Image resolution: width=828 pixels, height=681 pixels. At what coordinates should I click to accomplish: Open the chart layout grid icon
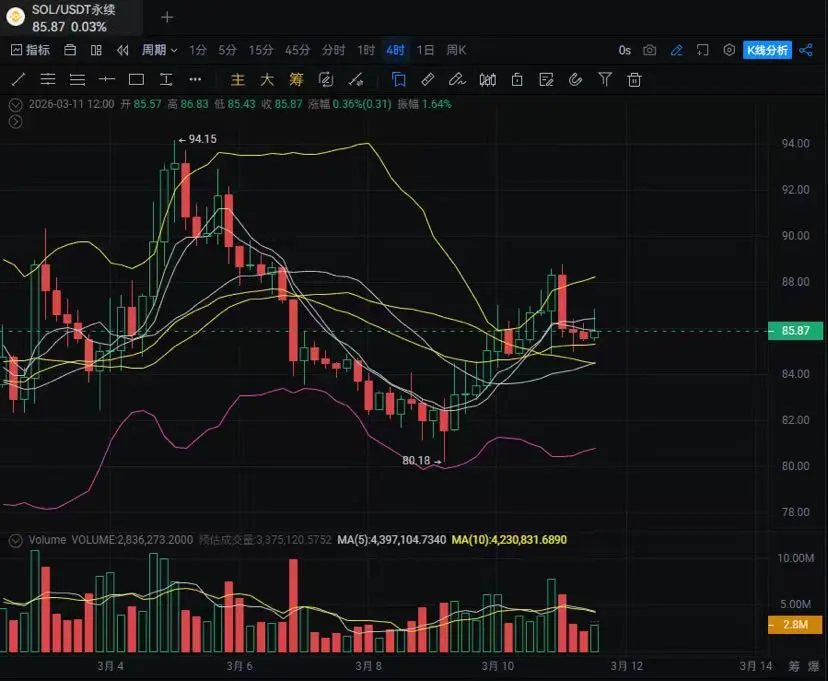(x=96, y=50)
